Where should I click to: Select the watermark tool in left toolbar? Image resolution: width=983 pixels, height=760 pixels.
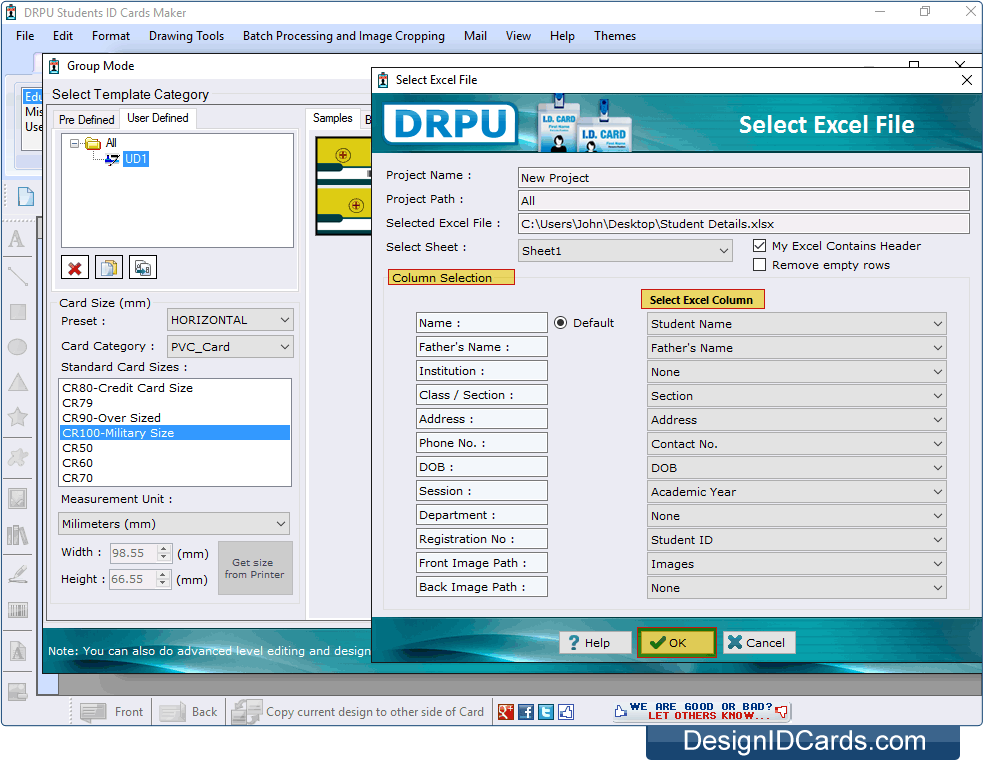coord(17,652)
